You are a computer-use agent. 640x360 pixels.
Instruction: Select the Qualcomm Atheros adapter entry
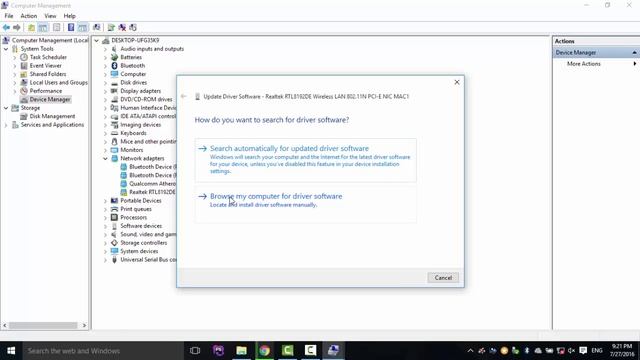pyautogui.click(x=152, y=184)
